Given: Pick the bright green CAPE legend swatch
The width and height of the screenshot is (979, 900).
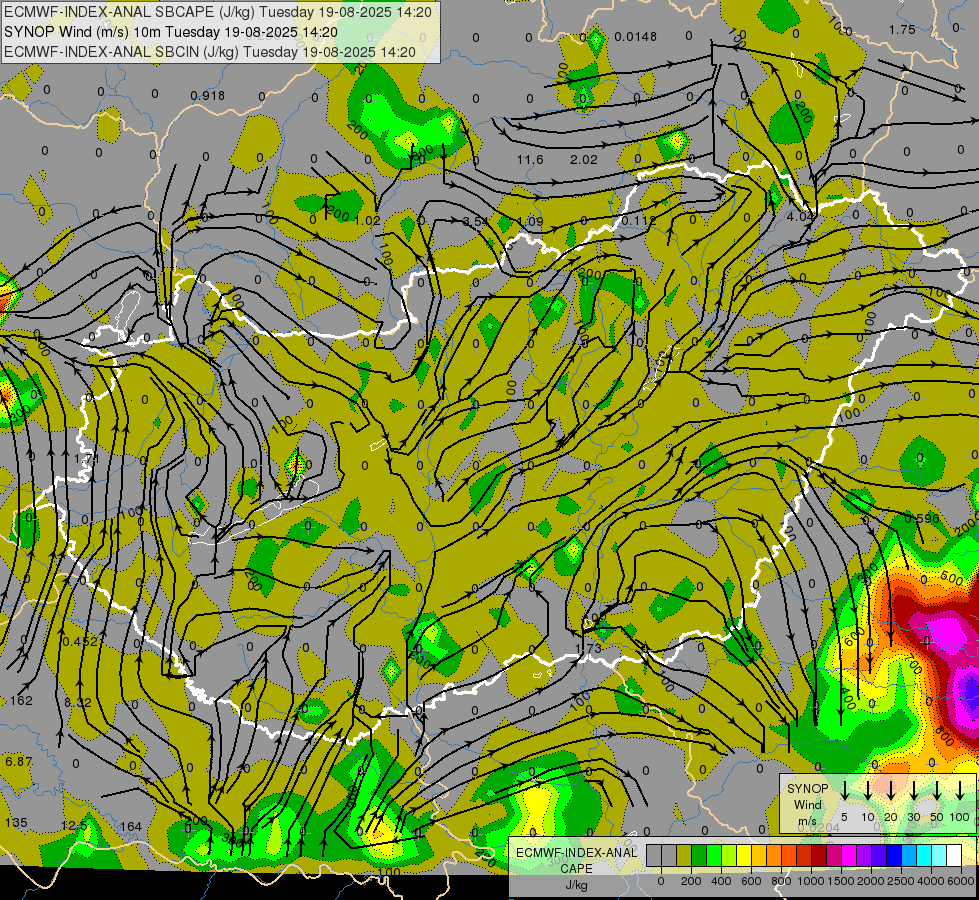Looking at the screenshot, I should tap(714, 856).
